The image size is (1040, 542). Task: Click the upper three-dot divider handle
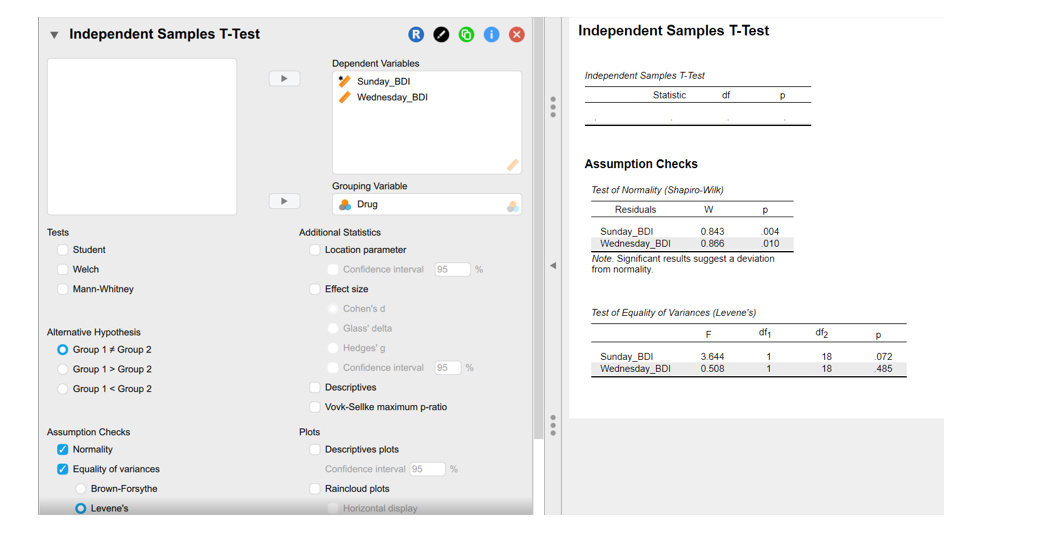click(553, 107)
